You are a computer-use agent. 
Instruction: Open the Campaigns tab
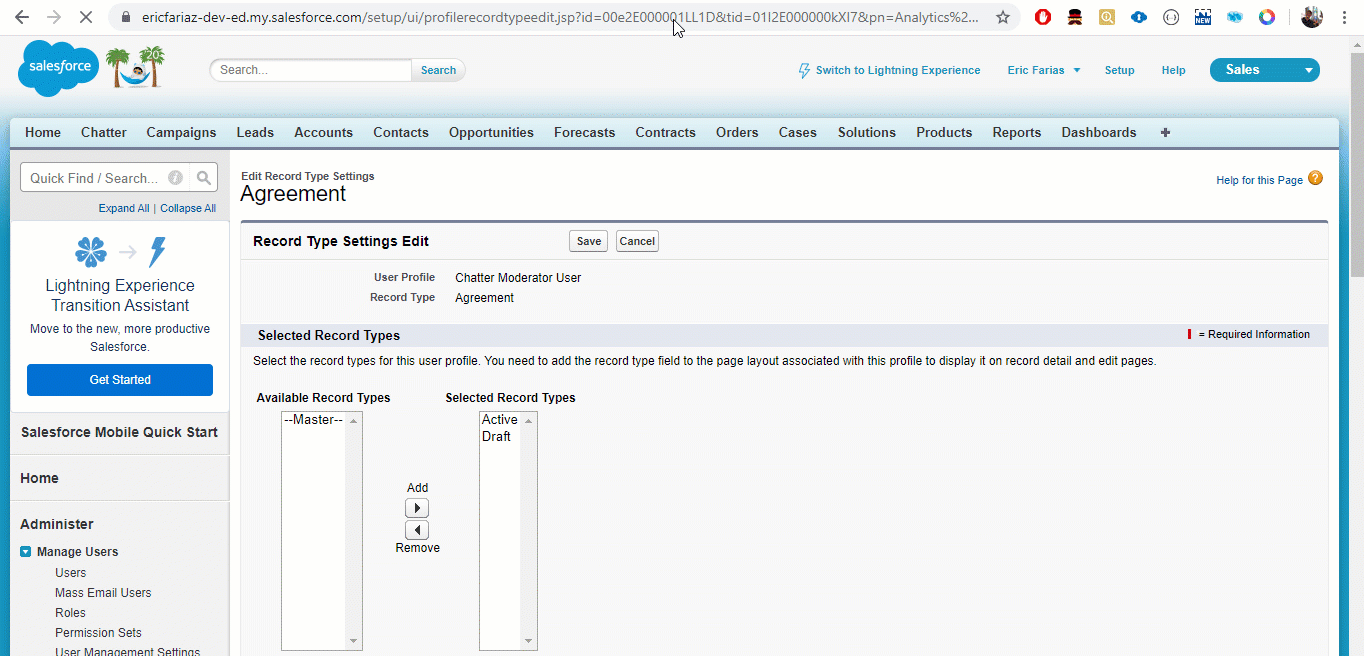click(x=181, y=132)
